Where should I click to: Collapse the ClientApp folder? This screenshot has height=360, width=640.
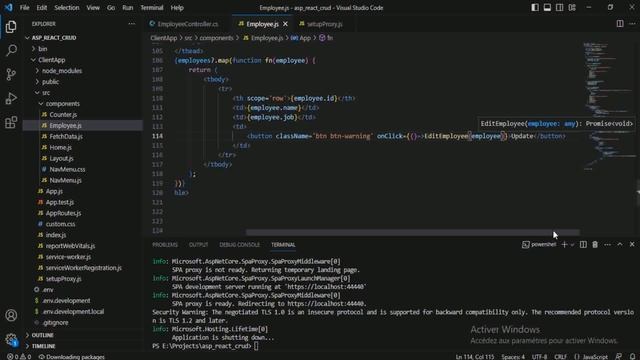[82, 60]
